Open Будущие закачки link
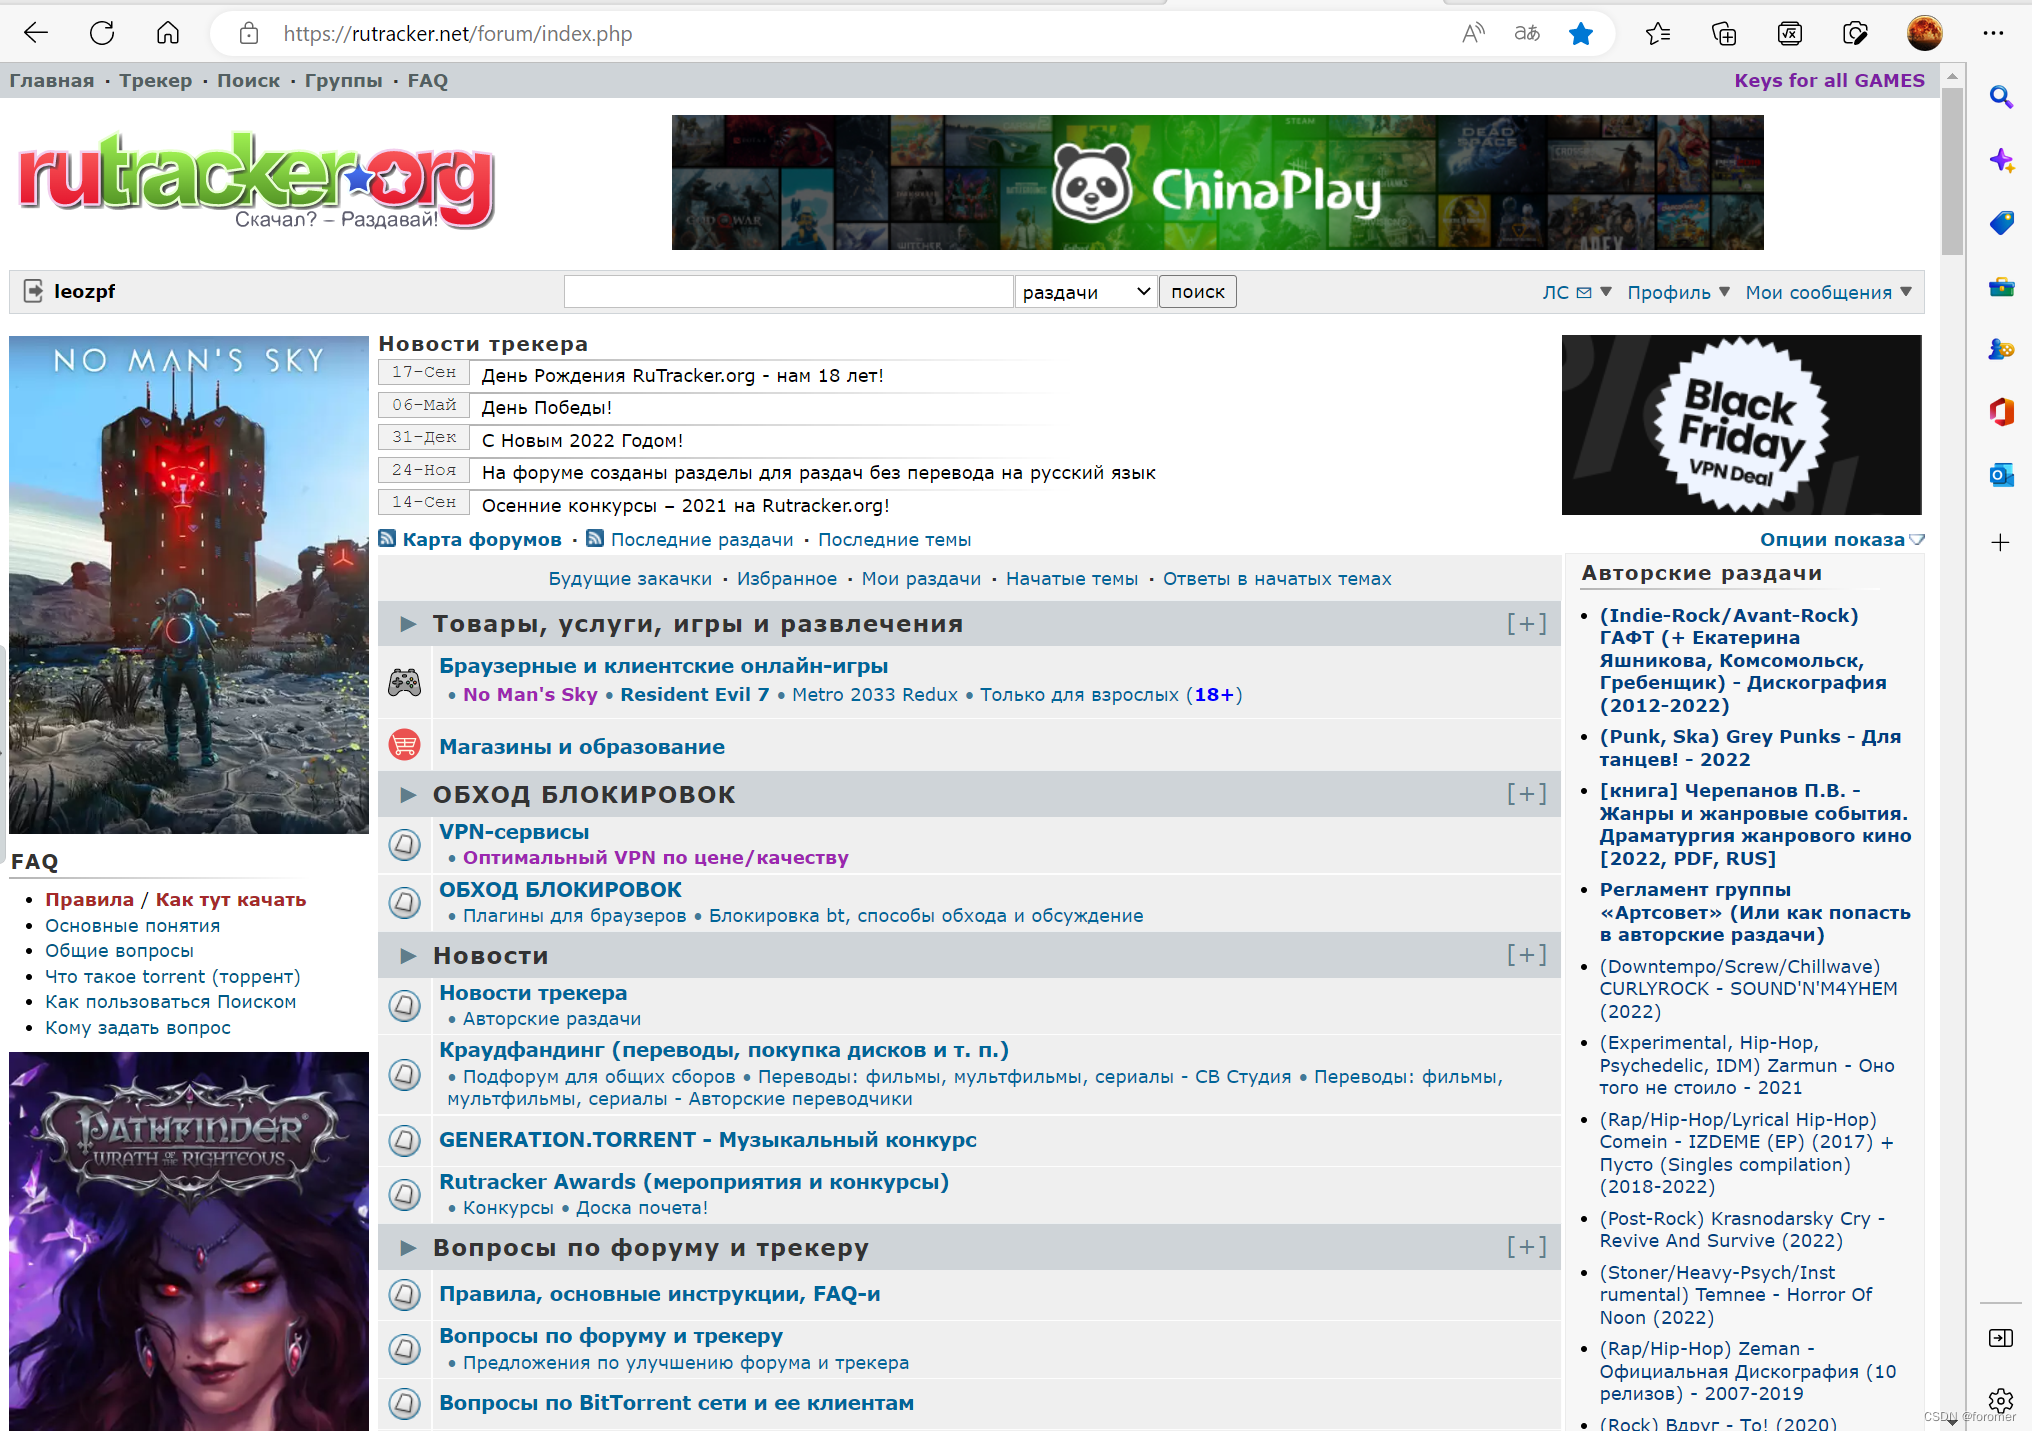The height and width of the screenshot is (1431, 2032). [630, 578]
